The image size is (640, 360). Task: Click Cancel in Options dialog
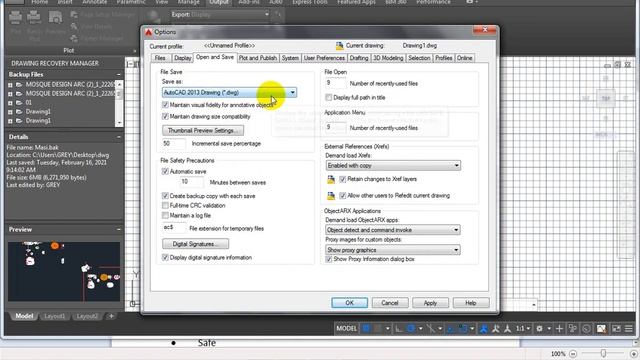pos(390,303)
